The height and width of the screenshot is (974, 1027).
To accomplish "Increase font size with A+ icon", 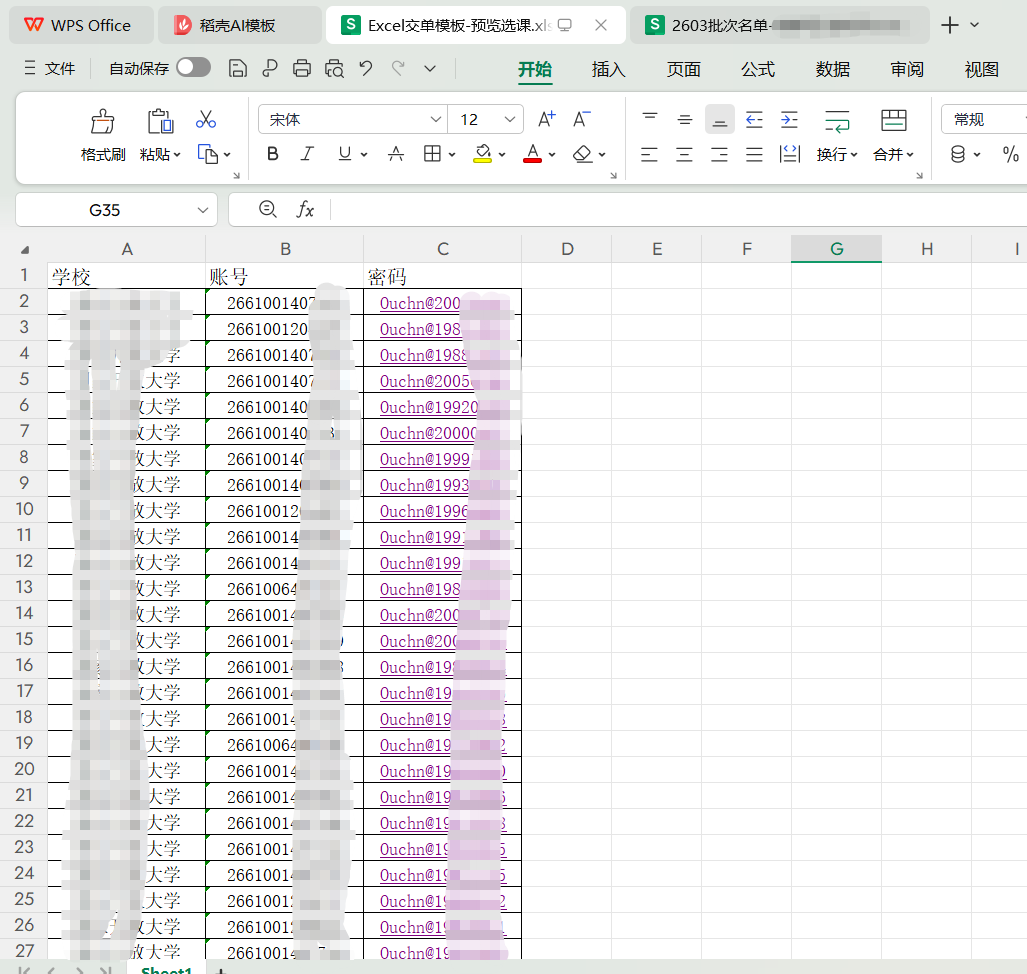I will tap(546, 119).
